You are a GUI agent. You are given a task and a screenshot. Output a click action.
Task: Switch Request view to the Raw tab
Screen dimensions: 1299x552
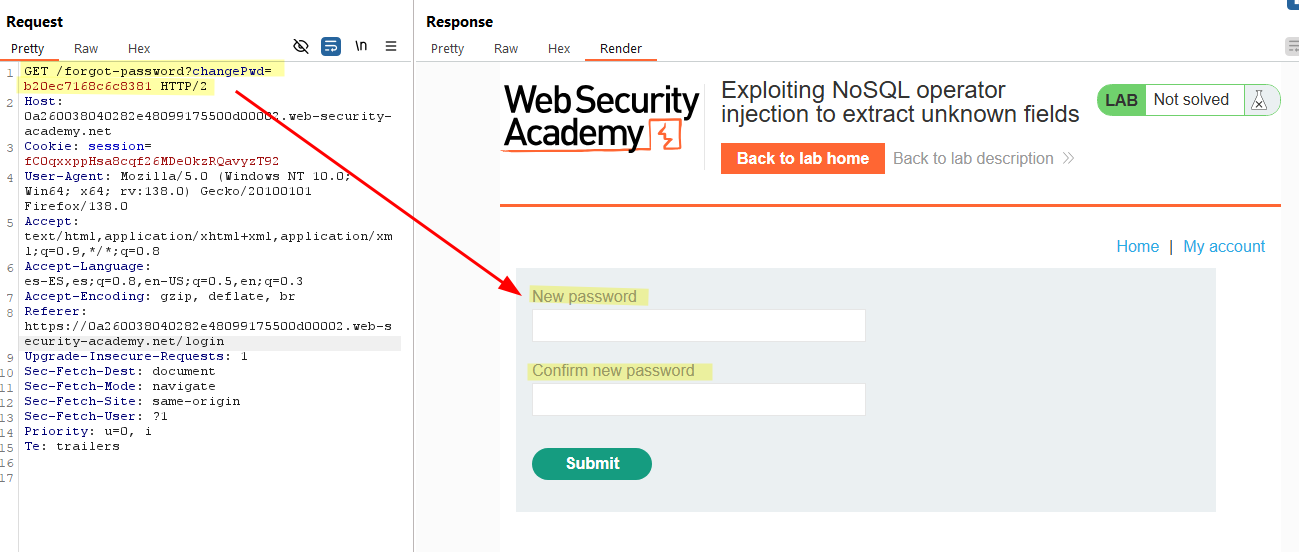(86, 48)
